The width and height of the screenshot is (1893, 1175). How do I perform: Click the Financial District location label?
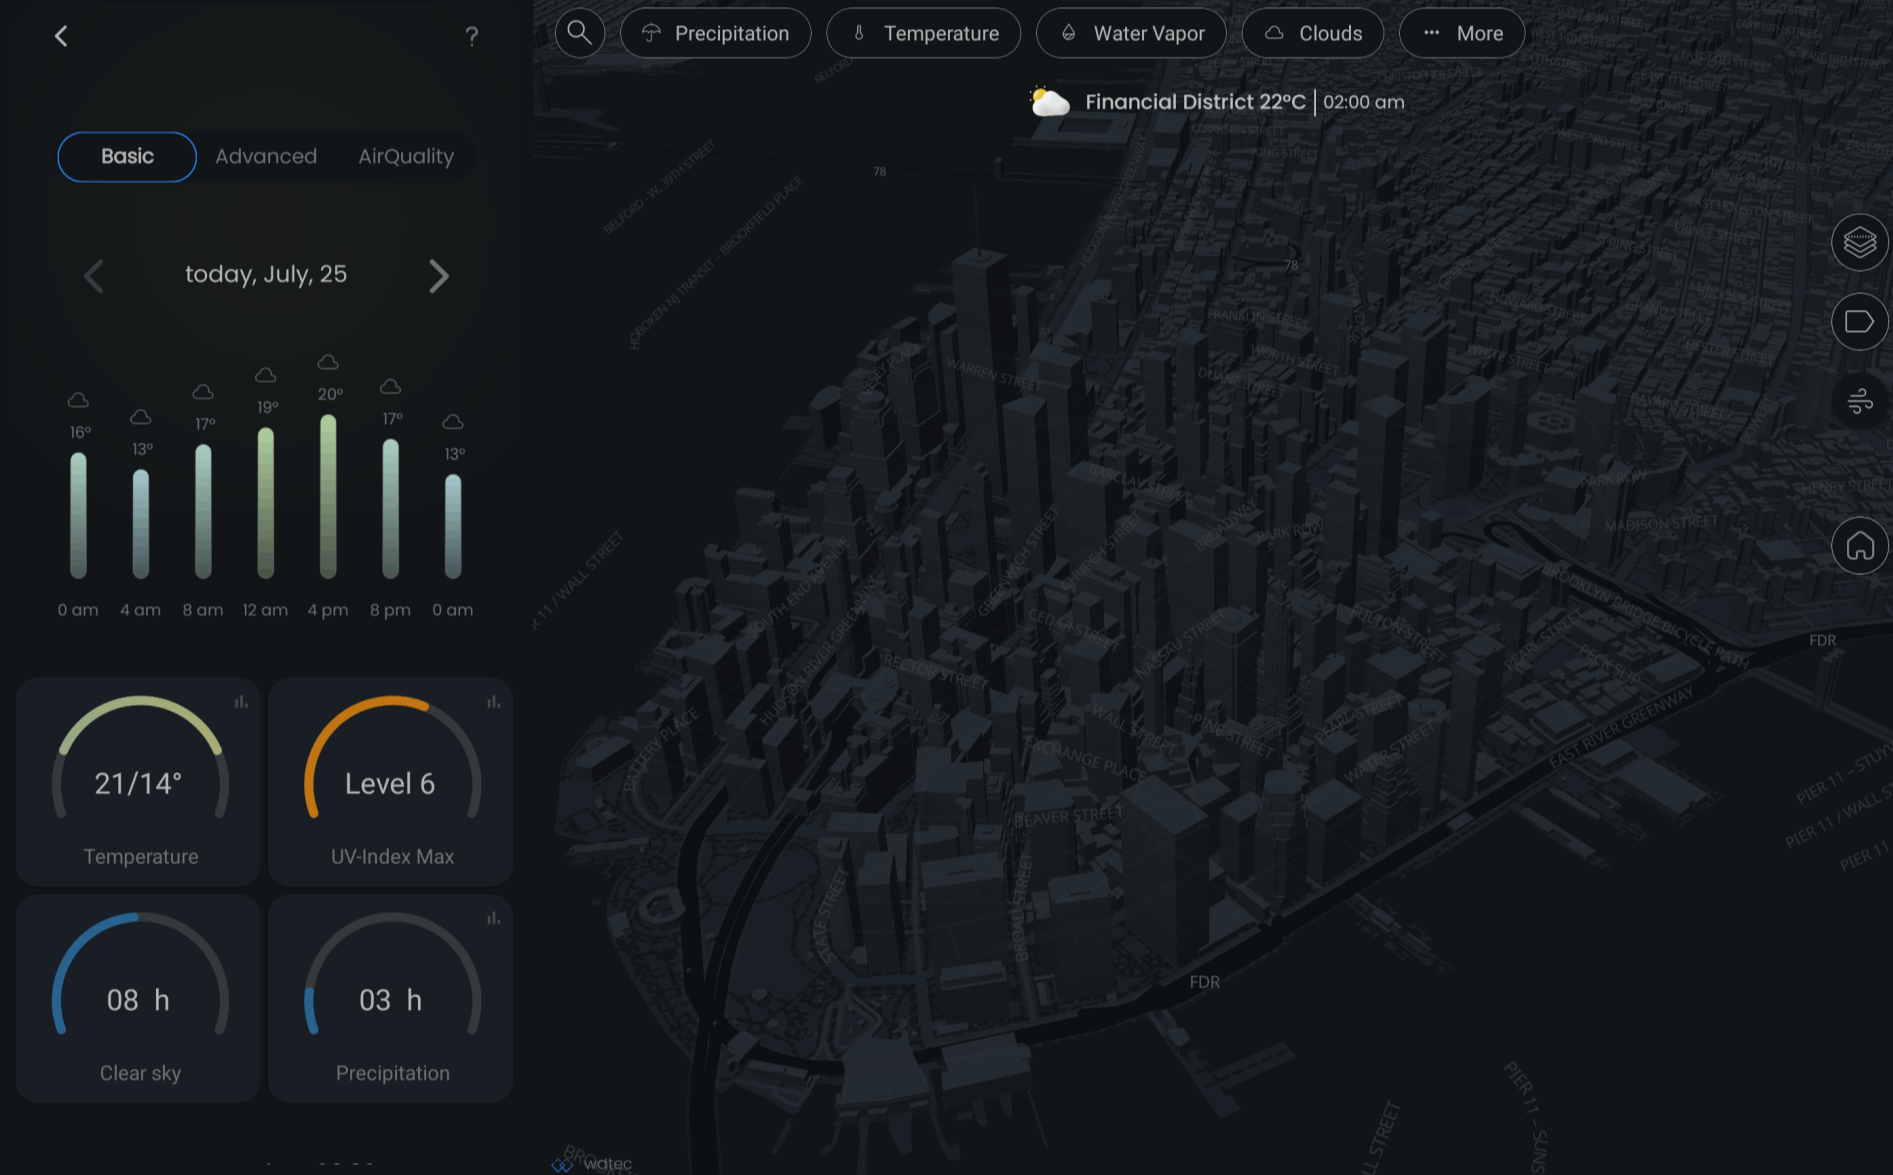pyautogui.click(x=1196, y=101)
